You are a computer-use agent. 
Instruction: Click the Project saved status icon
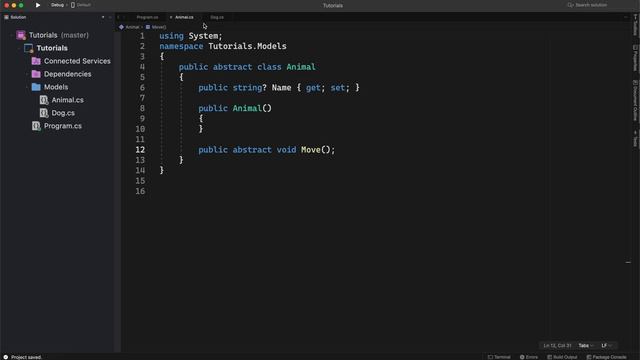point(6,357)
